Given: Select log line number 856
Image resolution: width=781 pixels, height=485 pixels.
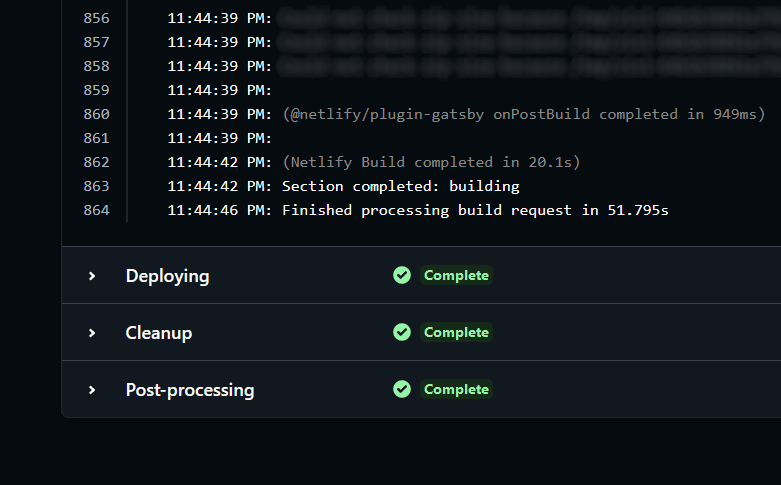Looking at the screenshot, I should point(96,18).
